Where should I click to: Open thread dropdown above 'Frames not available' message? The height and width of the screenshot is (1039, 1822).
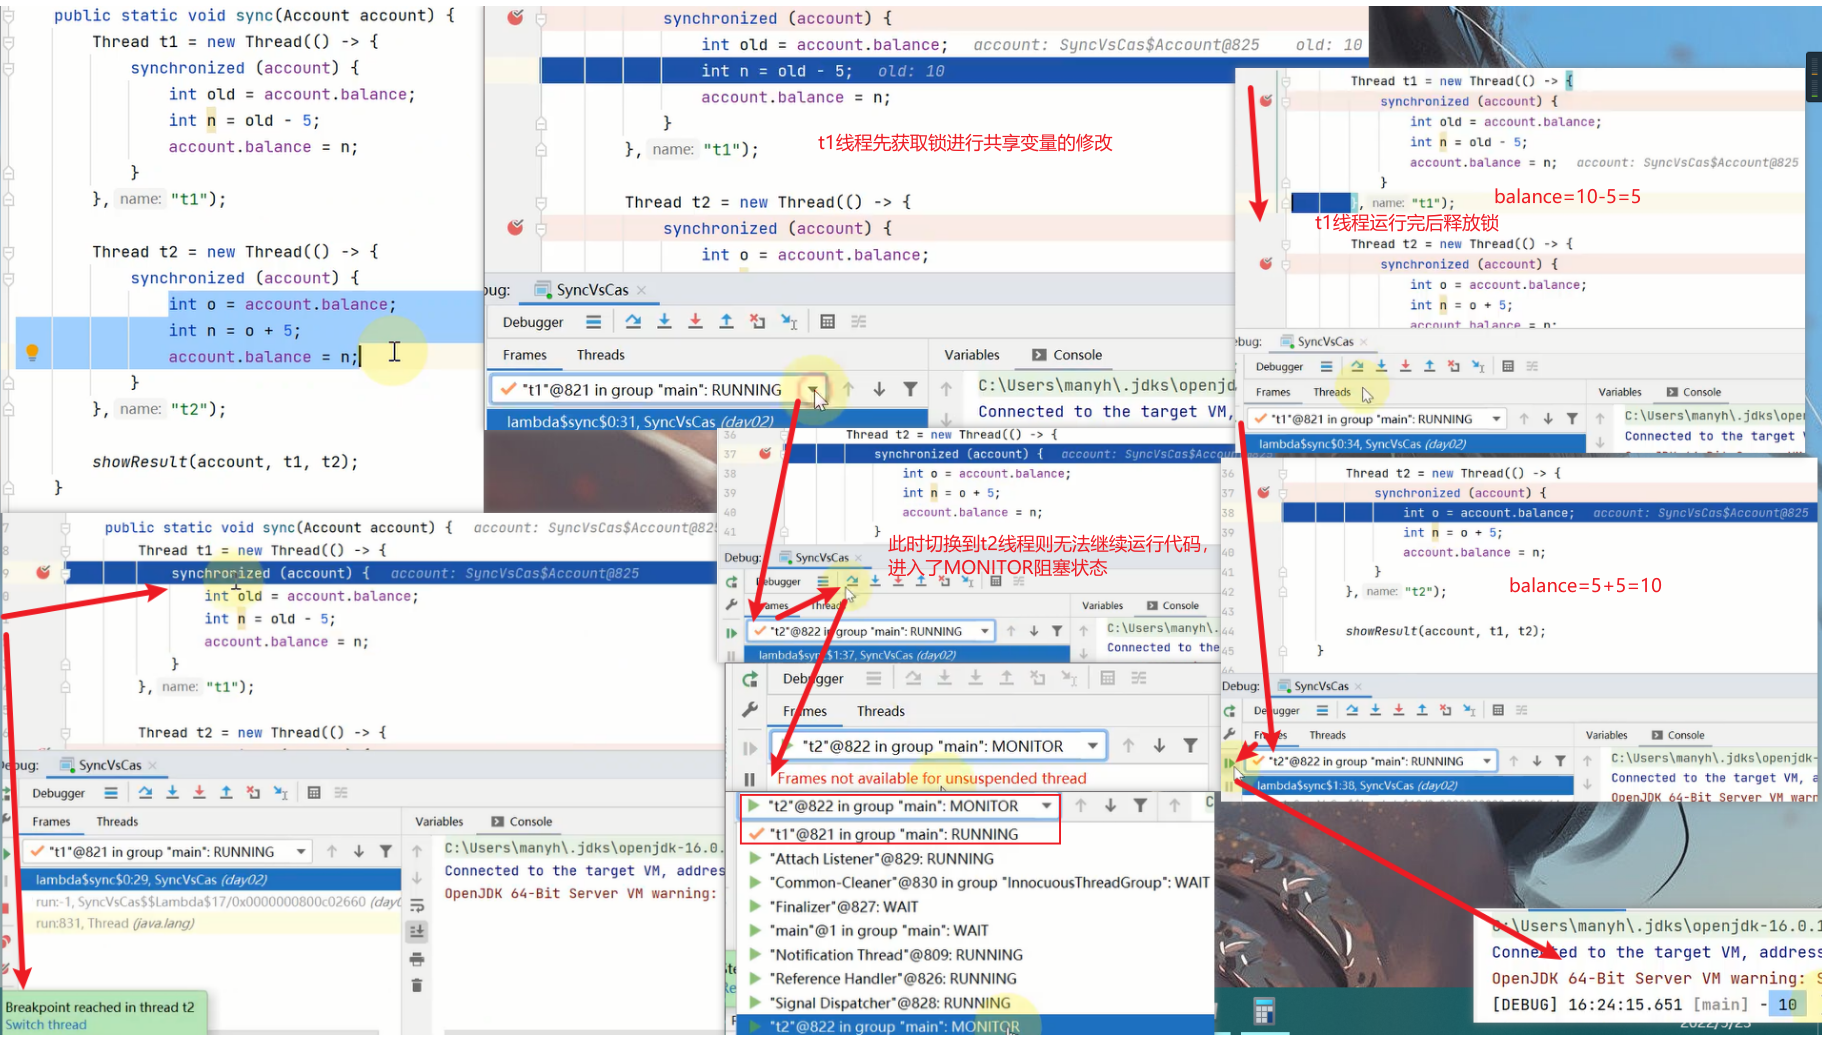tap(1093, 746)
